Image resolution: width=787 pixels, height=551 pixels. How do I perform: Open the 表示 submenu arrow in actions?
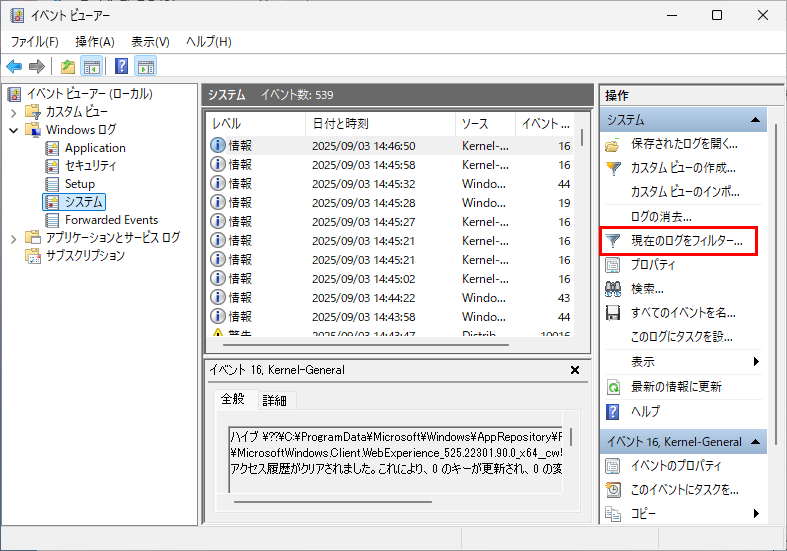pos(756,361)
